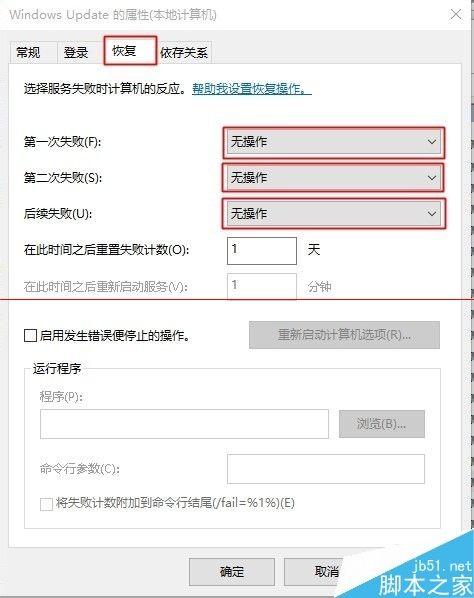Toggle 将失败计数附加到命令行结尾 checkbox

[x=47, y=504]
